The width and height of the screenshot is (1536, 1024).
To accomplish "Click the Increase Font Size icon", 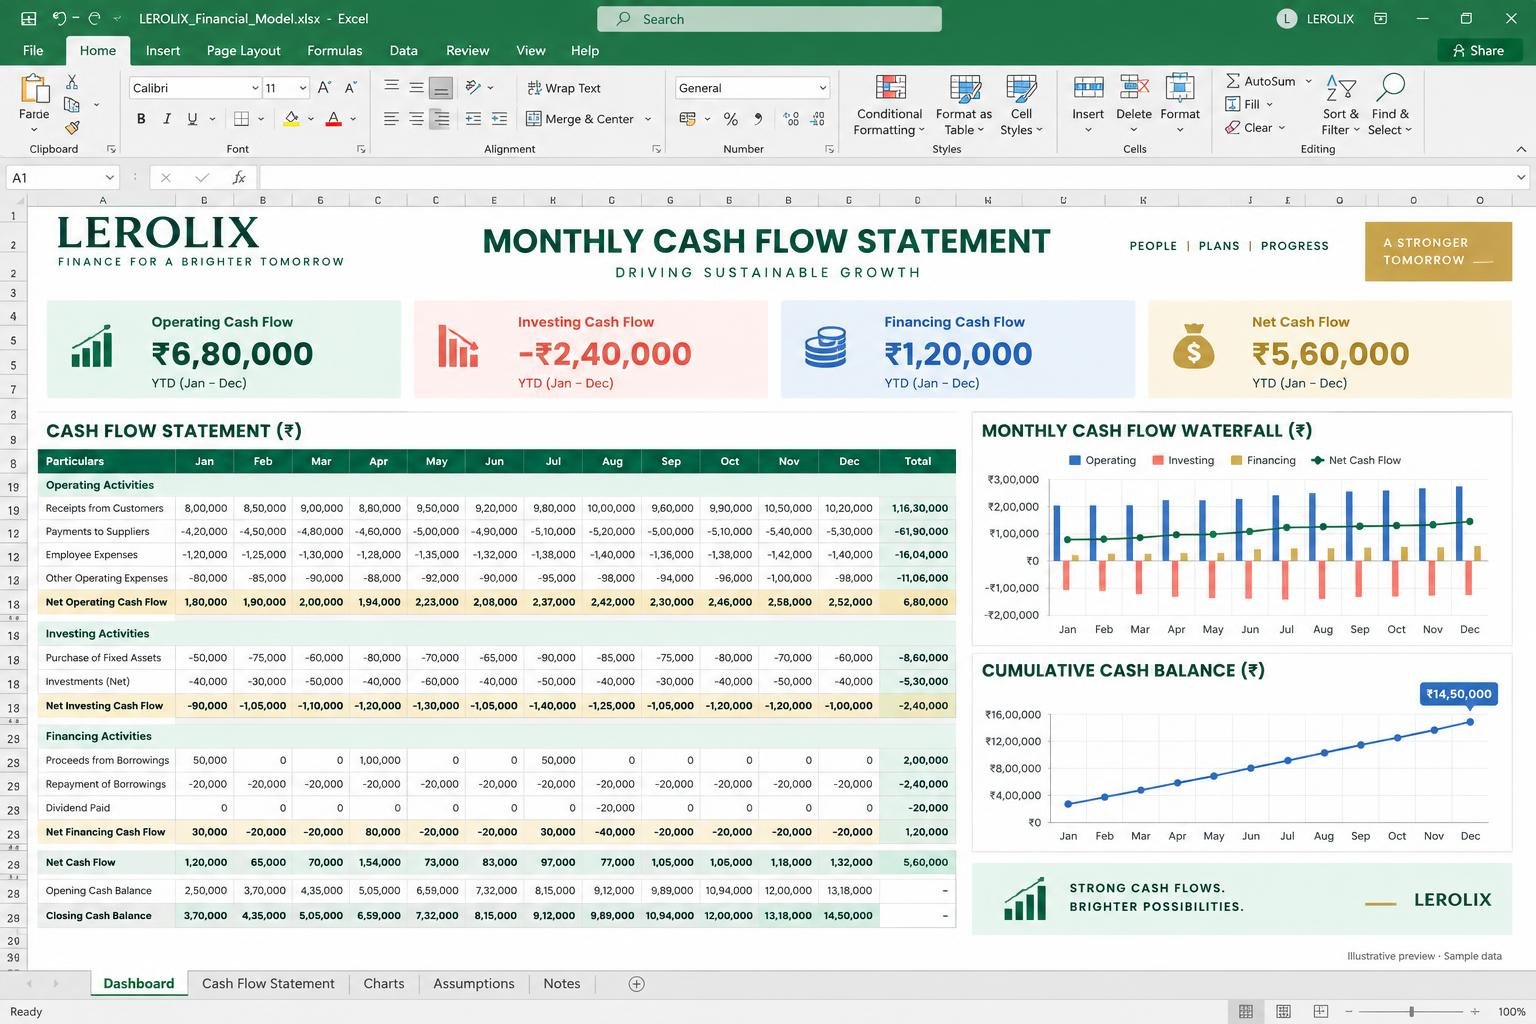I will pos(325,88).
